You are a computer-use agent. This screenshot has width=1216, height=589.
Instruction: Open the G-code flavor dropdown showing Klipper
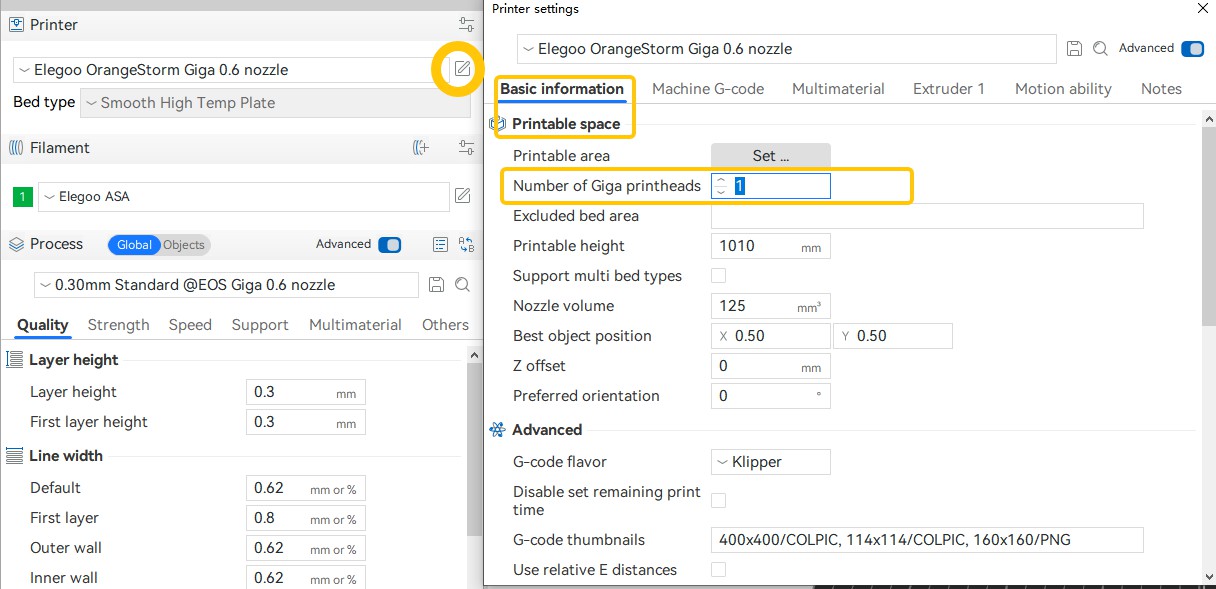pos(770,461)
